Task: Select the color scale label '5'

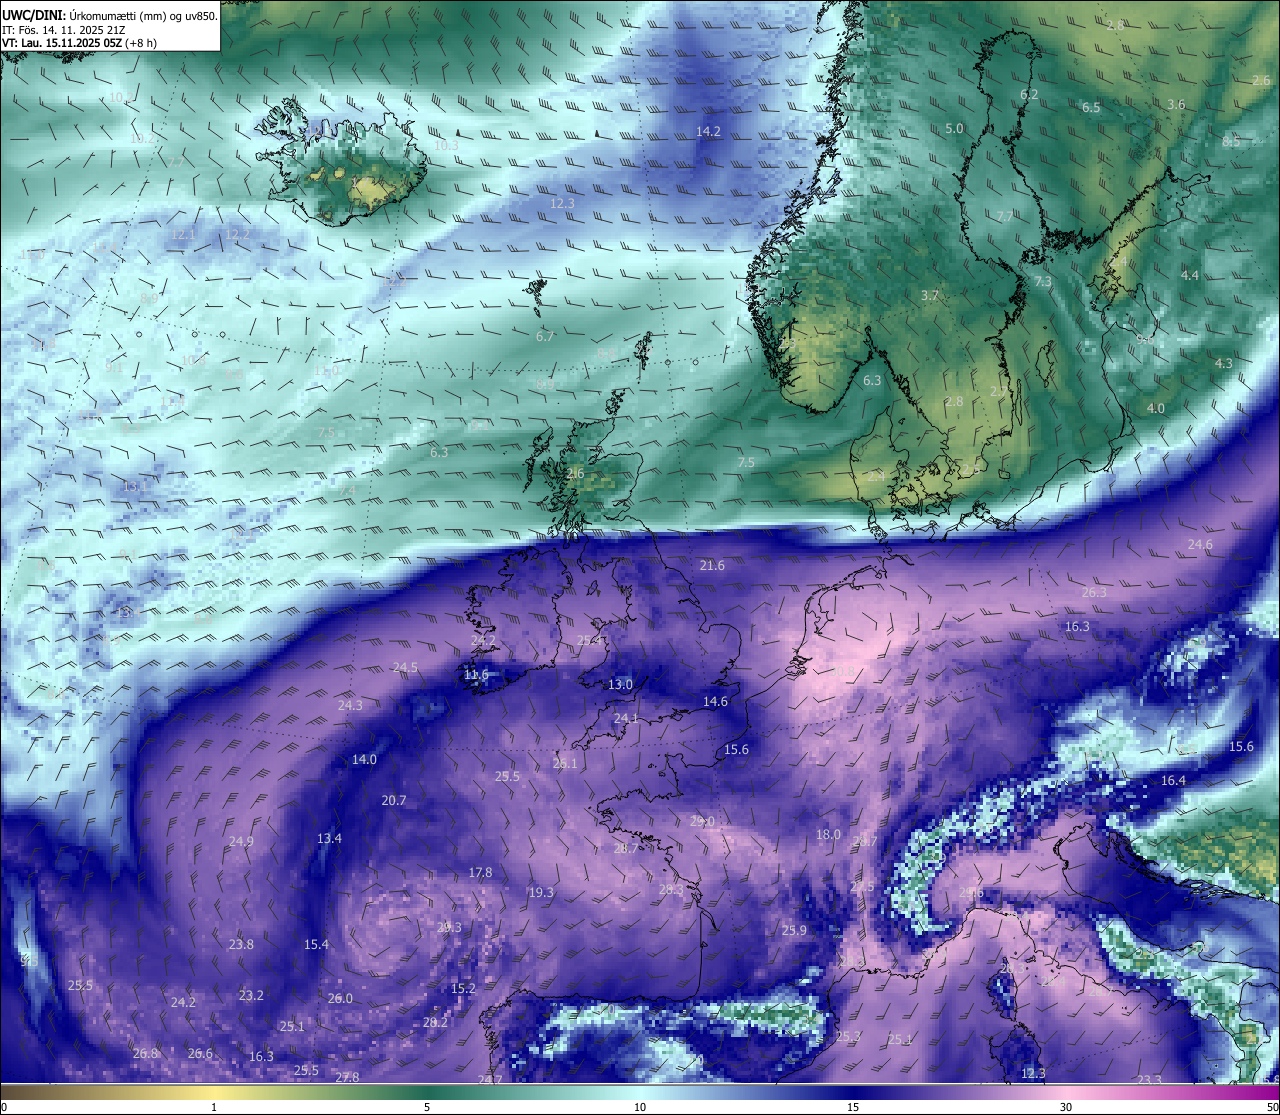Action: point(427,1107)
